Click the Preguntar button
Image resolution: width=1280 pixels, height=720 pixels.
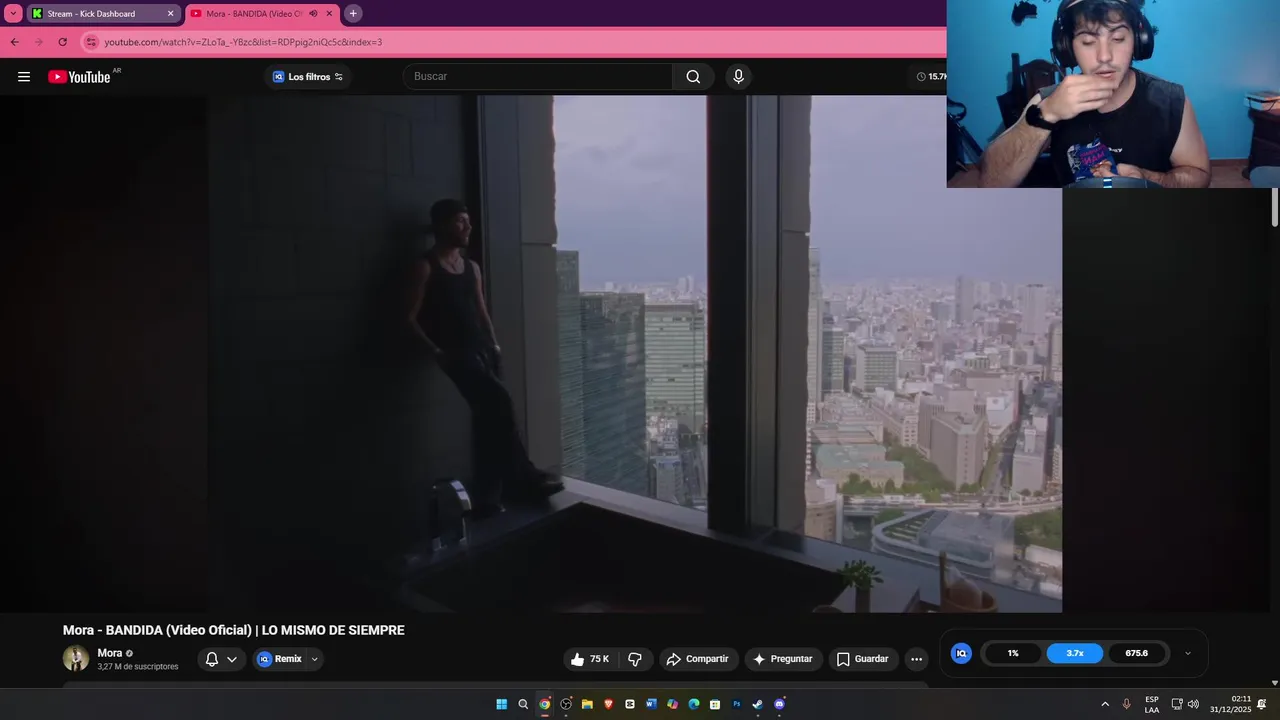[783, 659]
